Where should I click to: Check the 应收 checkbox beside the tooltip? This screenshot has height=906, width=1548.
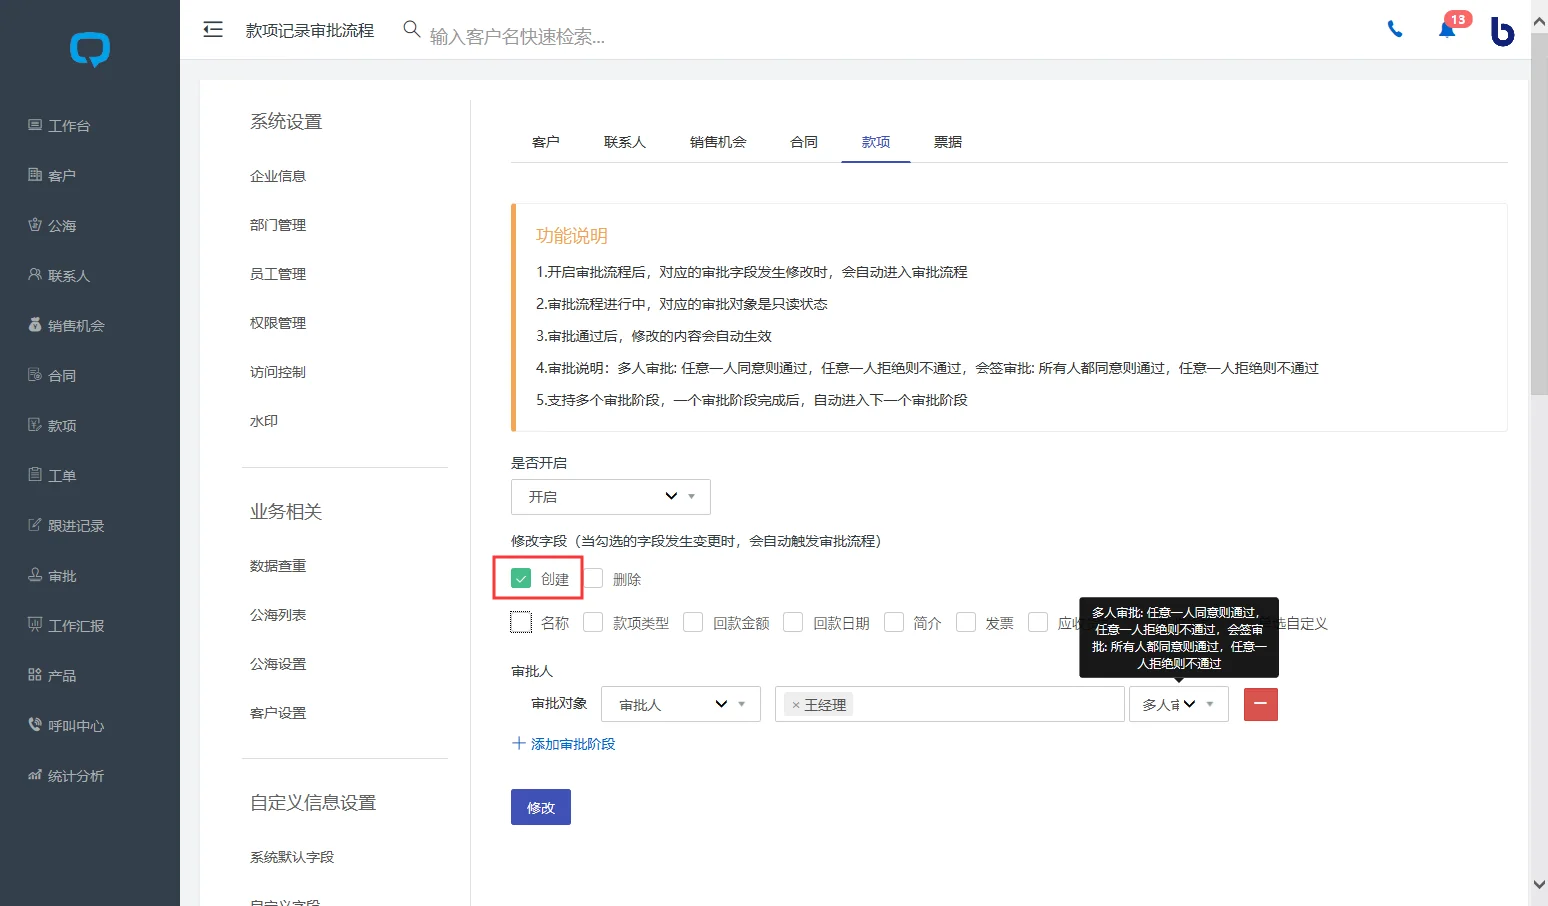point(1038,622)
